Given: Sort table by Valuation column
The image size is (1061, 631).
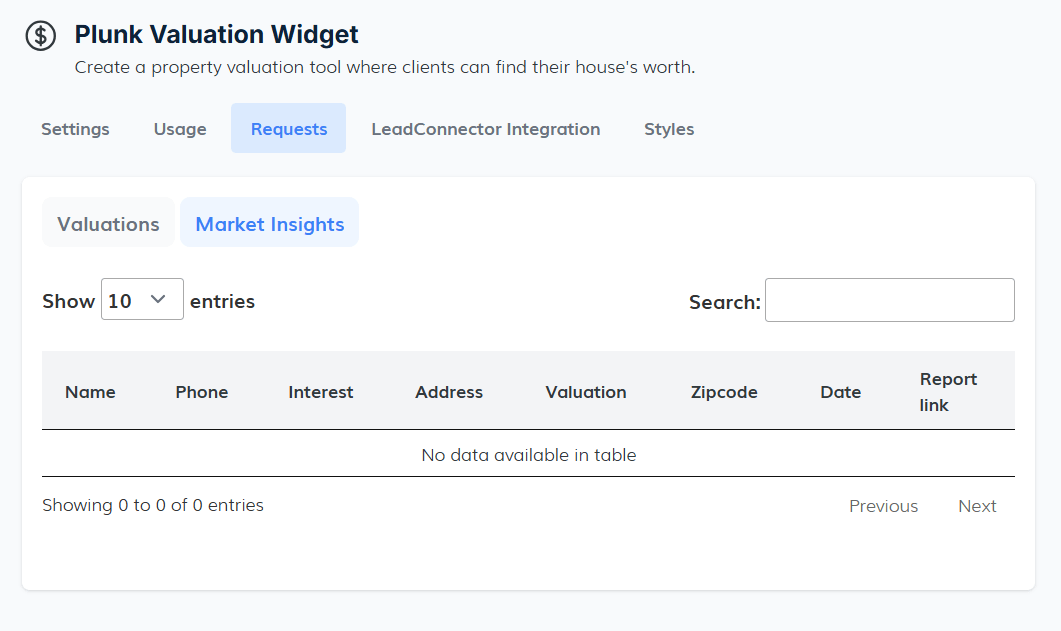Looking at the screenshot, I should 586,392.
